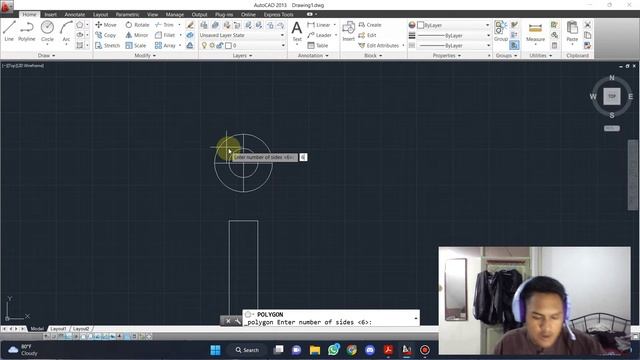Choose the Move tool
Image resolution: width=640 pixels, height=360 pixels.
[106, 25]
